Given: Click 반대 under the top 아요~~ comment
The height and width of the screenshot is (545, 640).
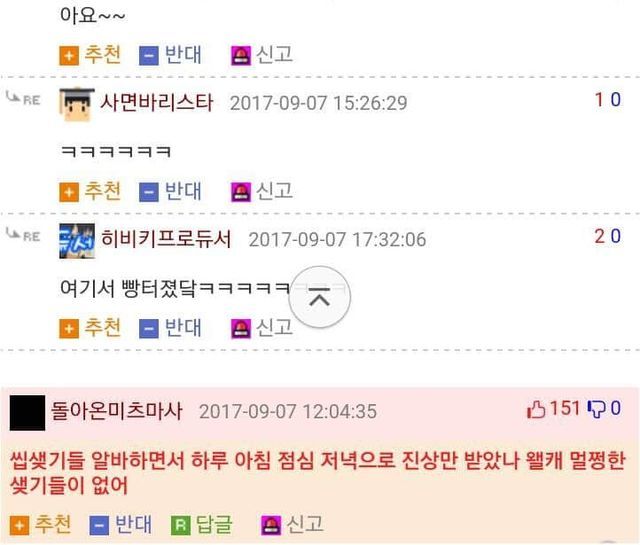Looking at the screenshot, I should click(x=183, y=55).
